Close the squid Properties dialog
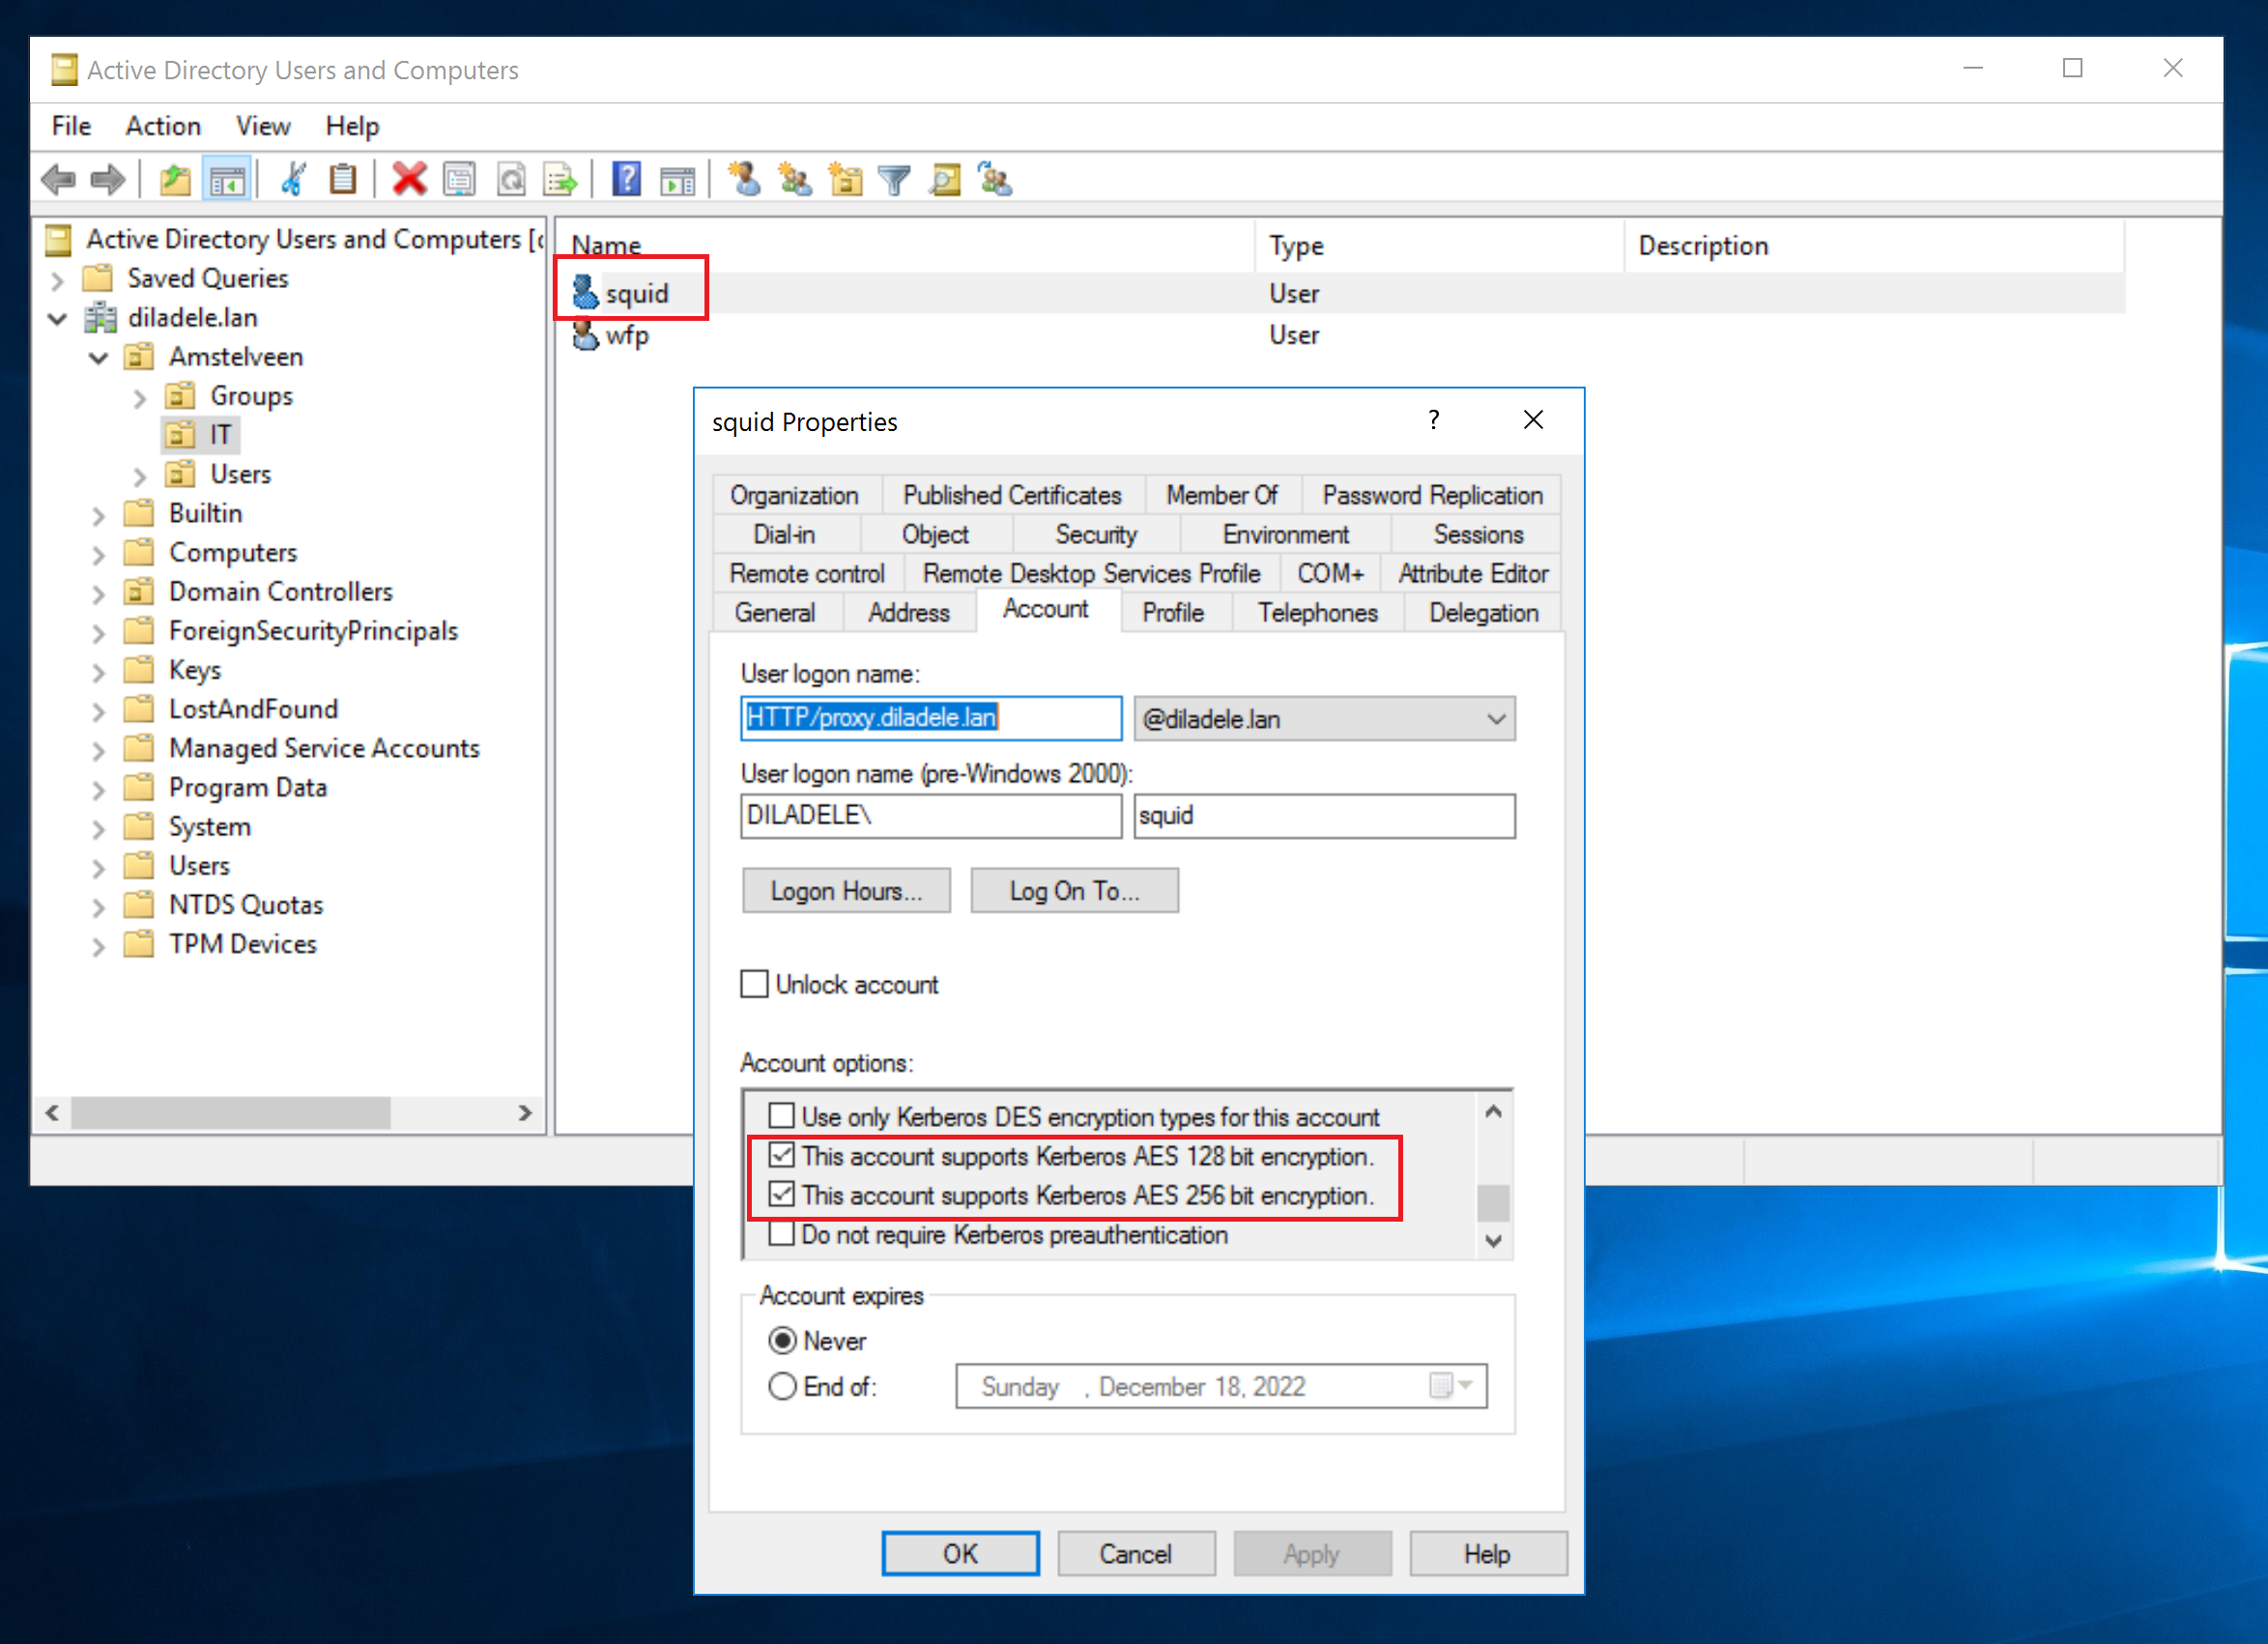Screen dimensions: 2268x1644 pos(1533,420)
